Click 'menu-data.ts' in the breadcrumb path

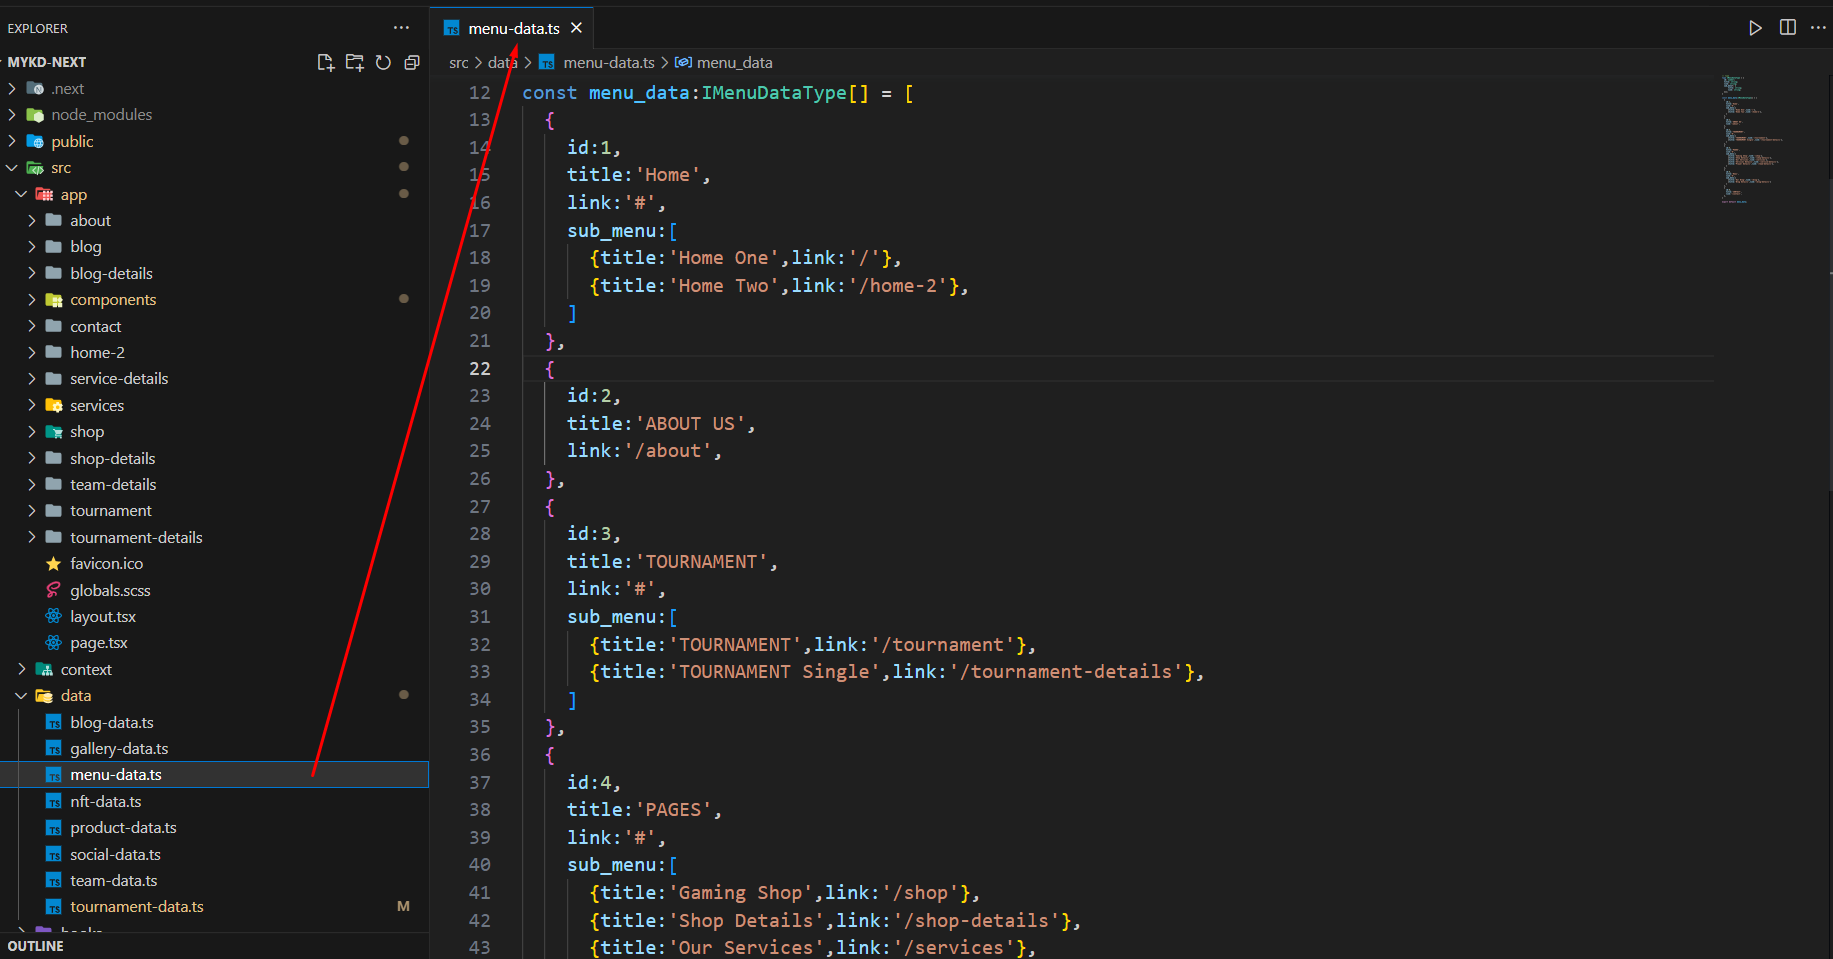click(608, 62)
